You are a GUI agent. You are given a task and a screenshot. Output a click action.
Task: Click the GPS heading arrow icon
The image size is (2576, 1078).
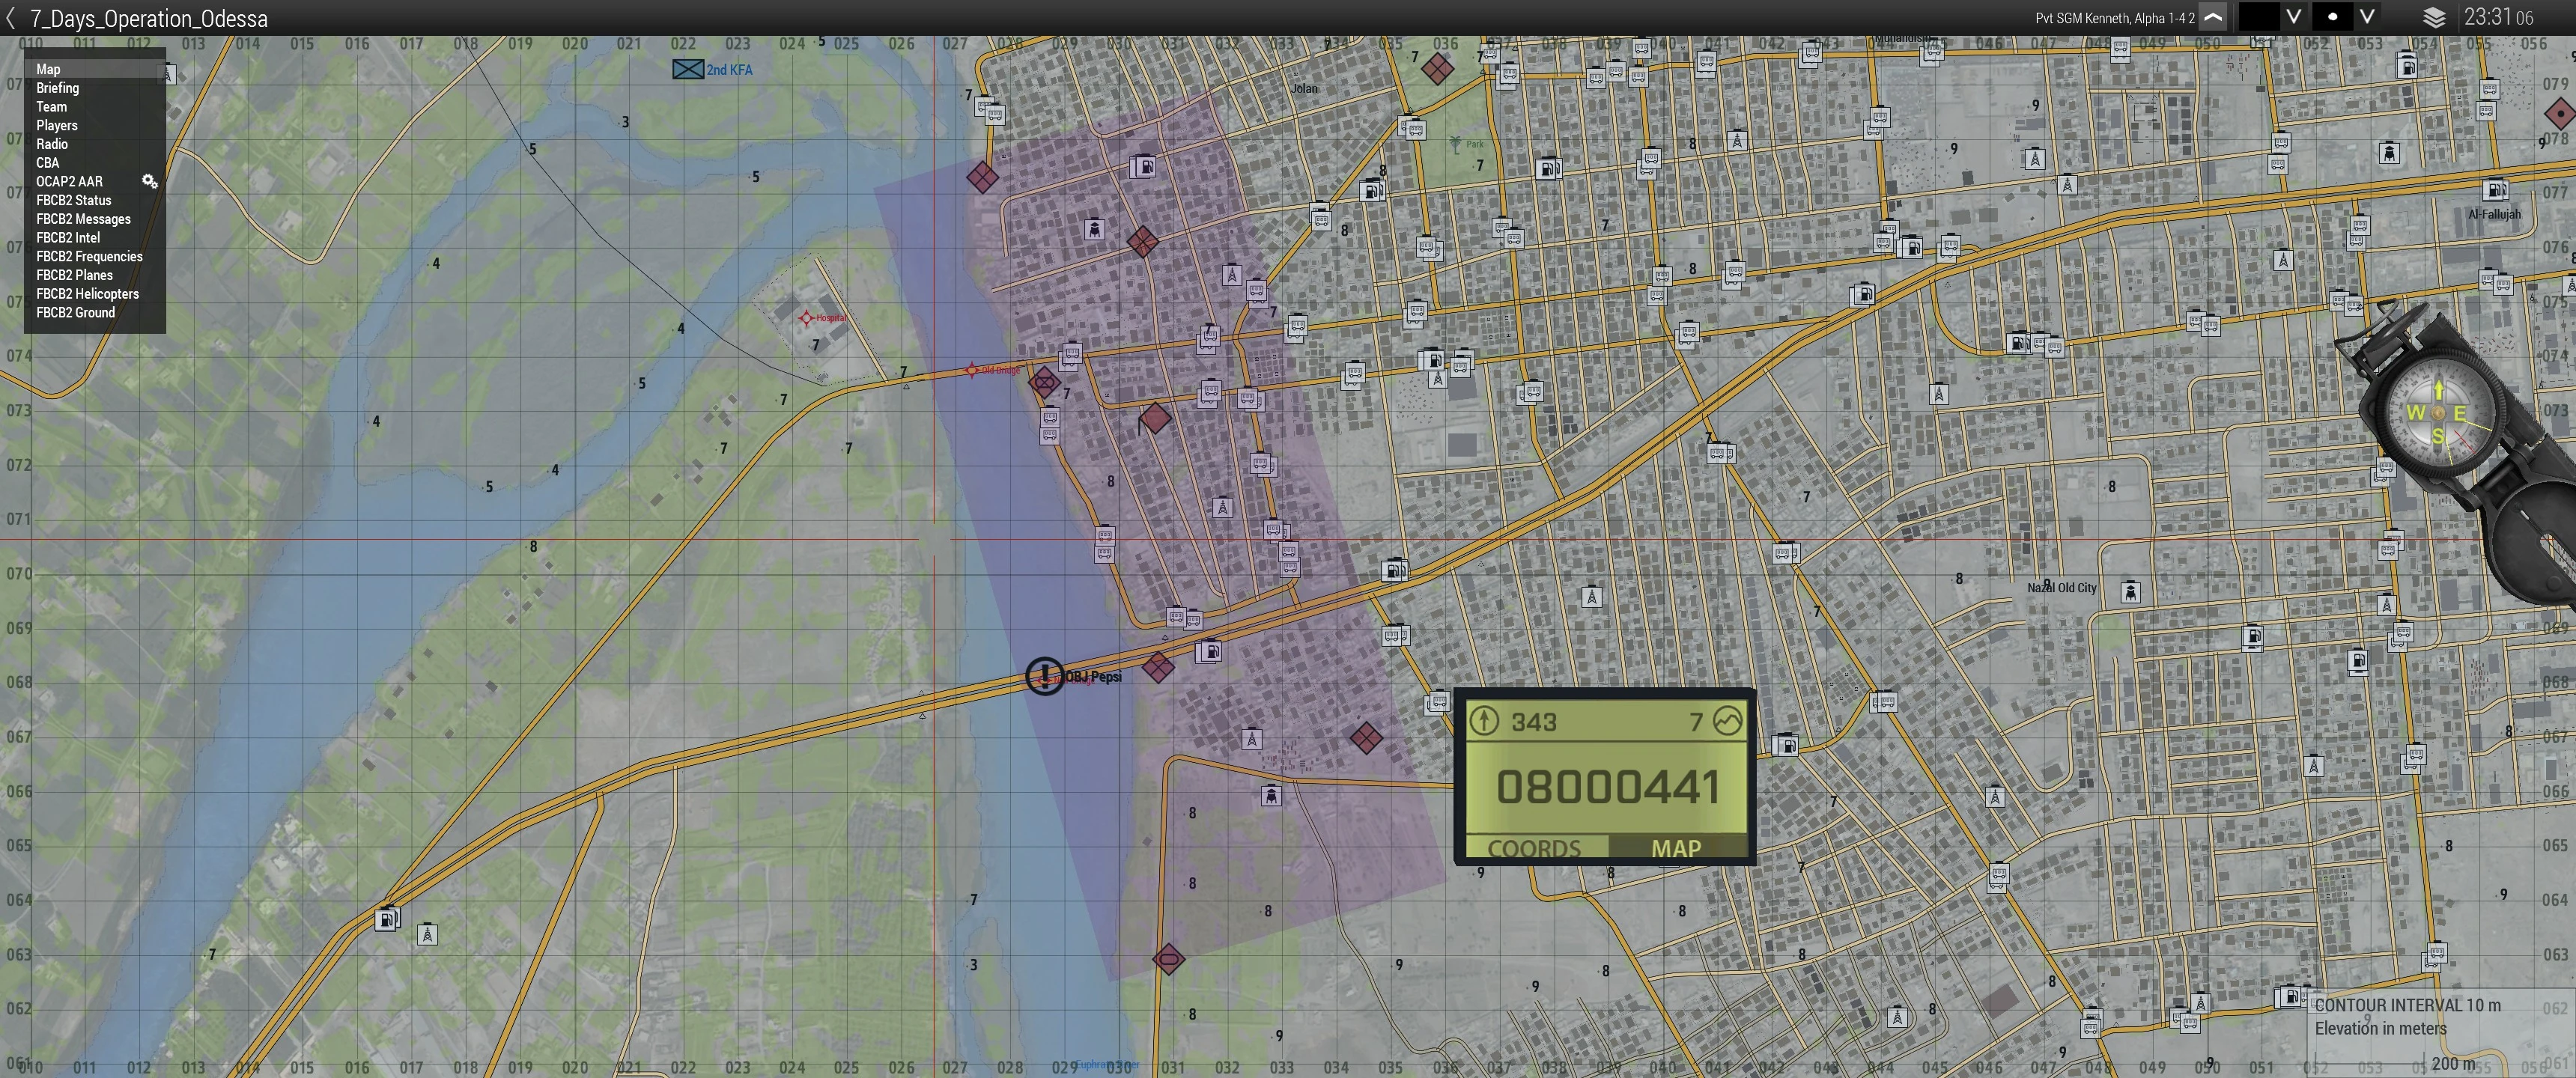click(x=1484, y=720)
